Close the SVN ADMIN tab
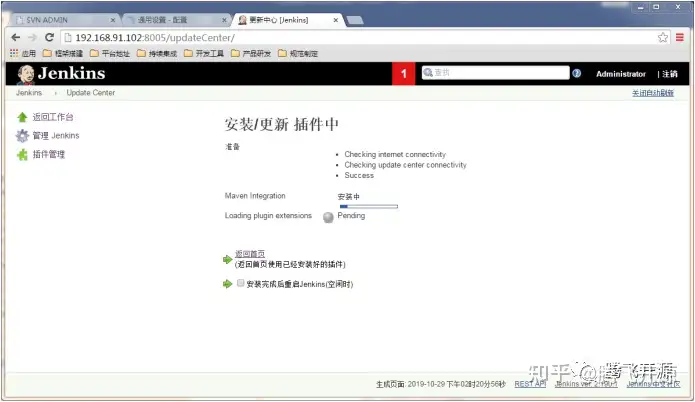 point(113,20)
